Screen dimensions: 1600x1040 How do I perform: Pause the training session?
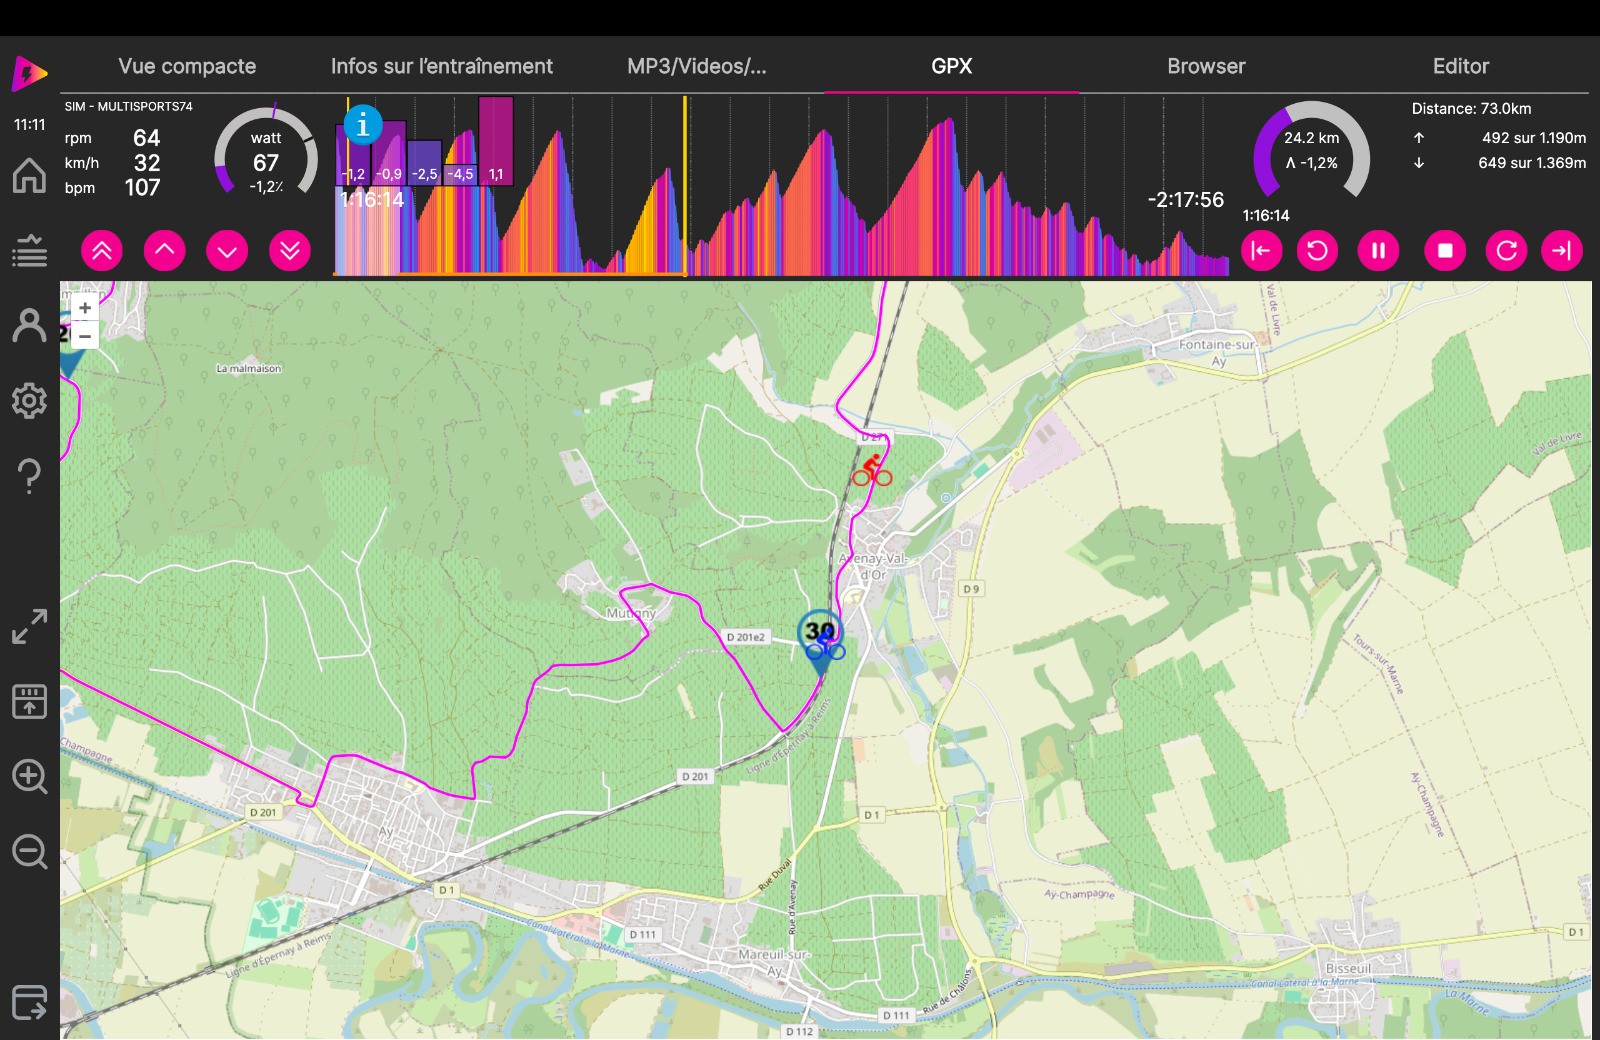(1378, 251)
